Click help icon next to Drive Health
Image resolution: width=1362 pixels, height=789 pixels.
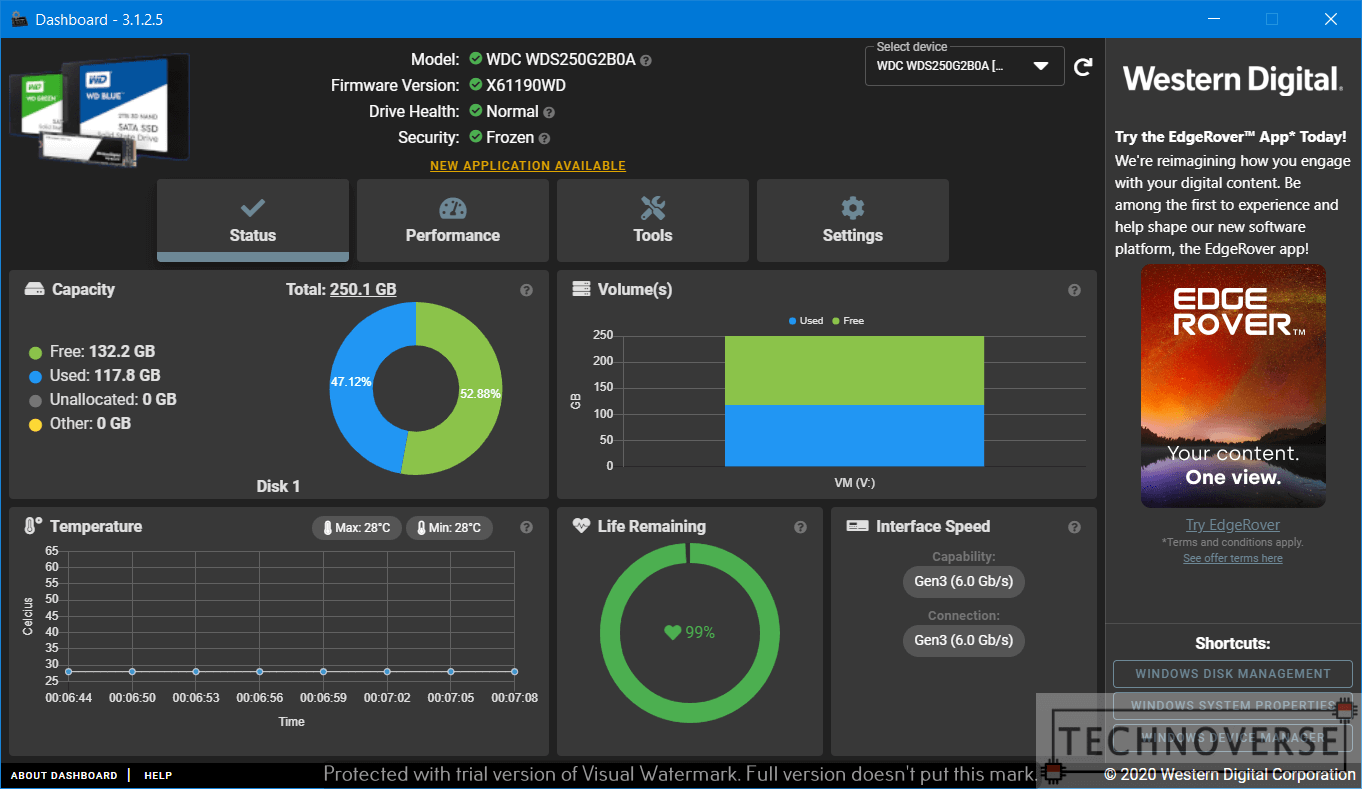[549, 113]
